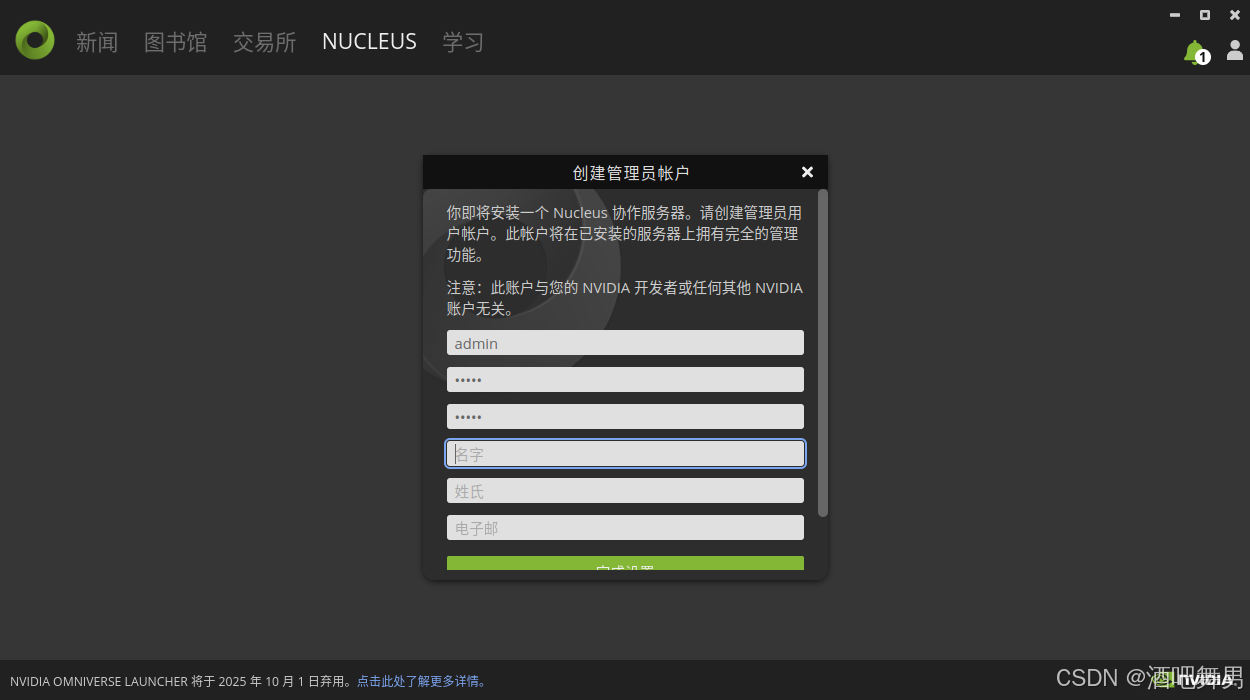Close the Omniverse Launcher window
1250x700 pixels.
point(1235,15)
